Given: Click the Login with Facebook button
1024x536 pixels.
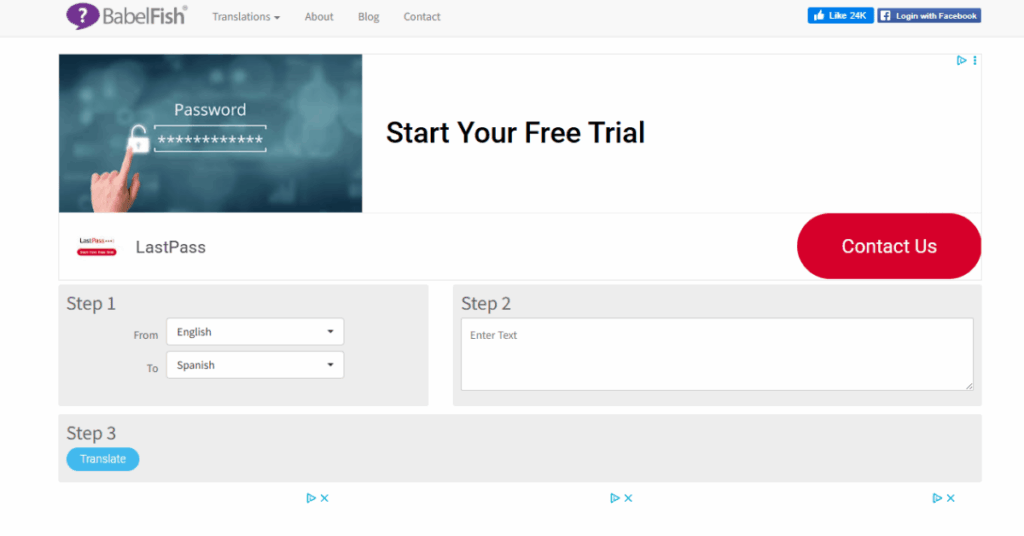Looking at the screenshot, I should point(929,16).
